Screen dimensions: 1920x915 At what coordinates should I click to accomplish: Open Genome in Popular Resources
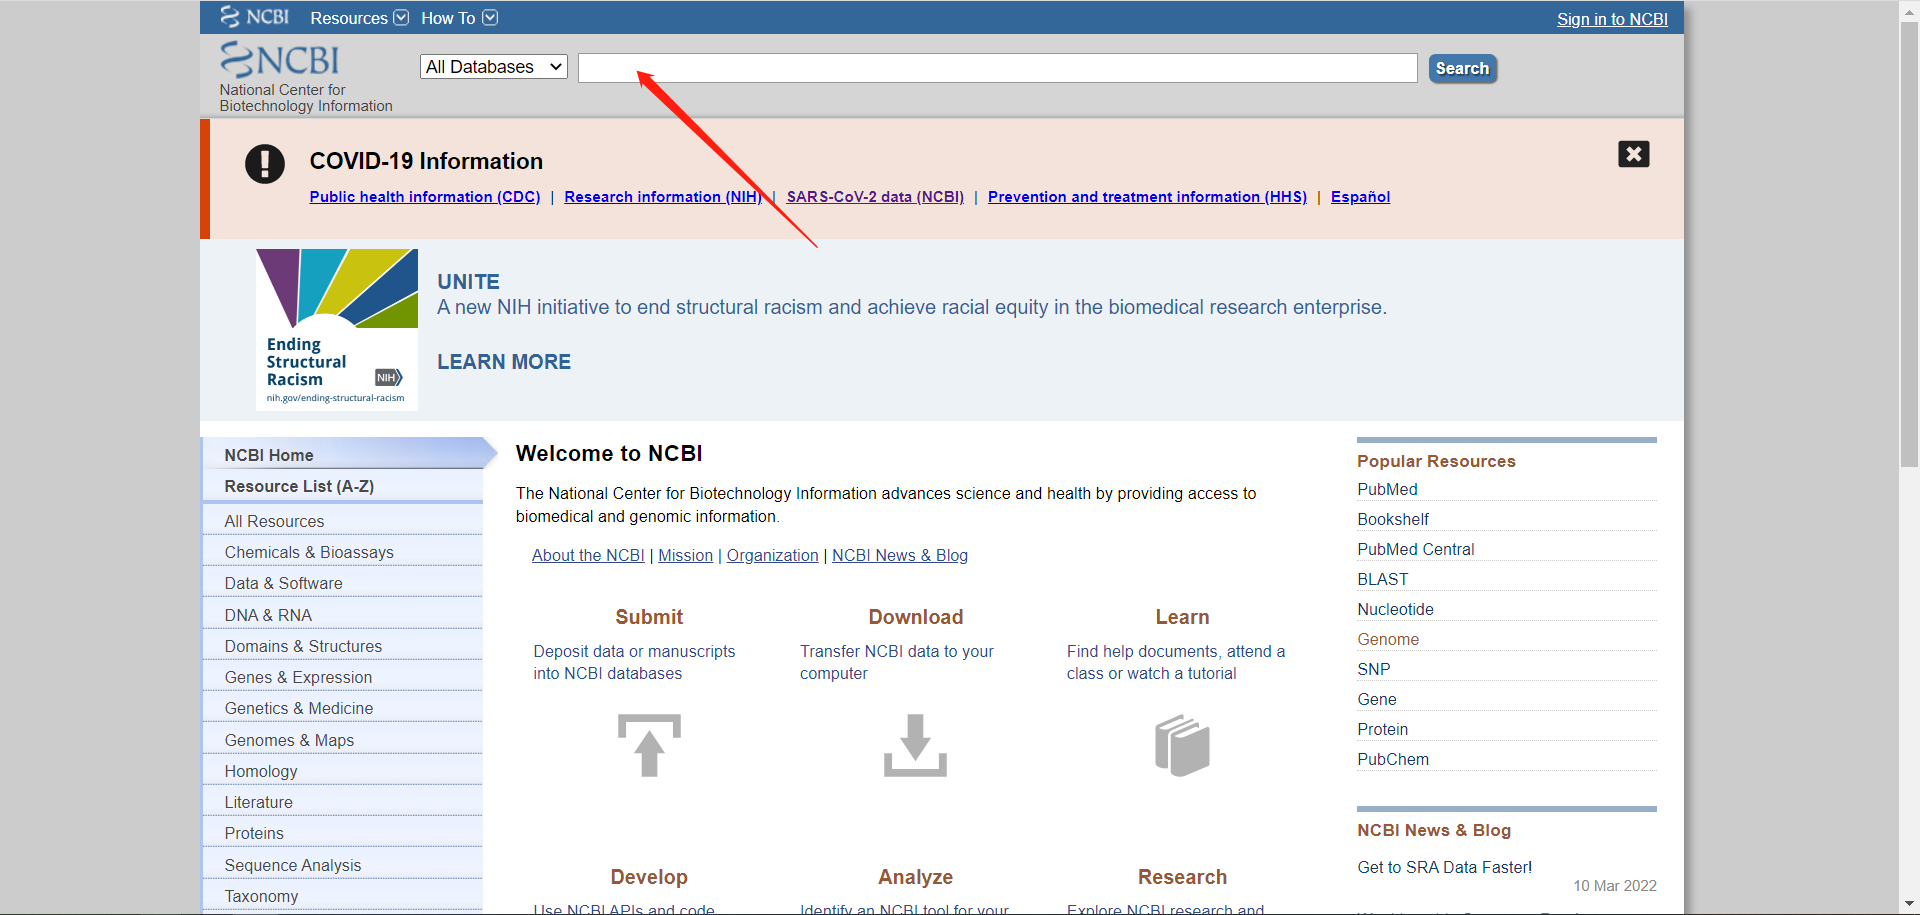tap(1388, 639)
